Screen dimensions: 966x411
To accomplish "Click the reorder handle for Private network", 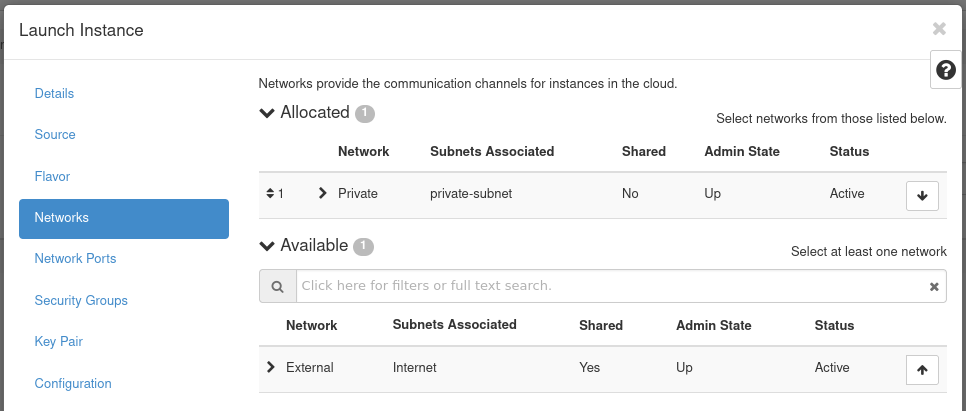I will click(x=270, y=193).
